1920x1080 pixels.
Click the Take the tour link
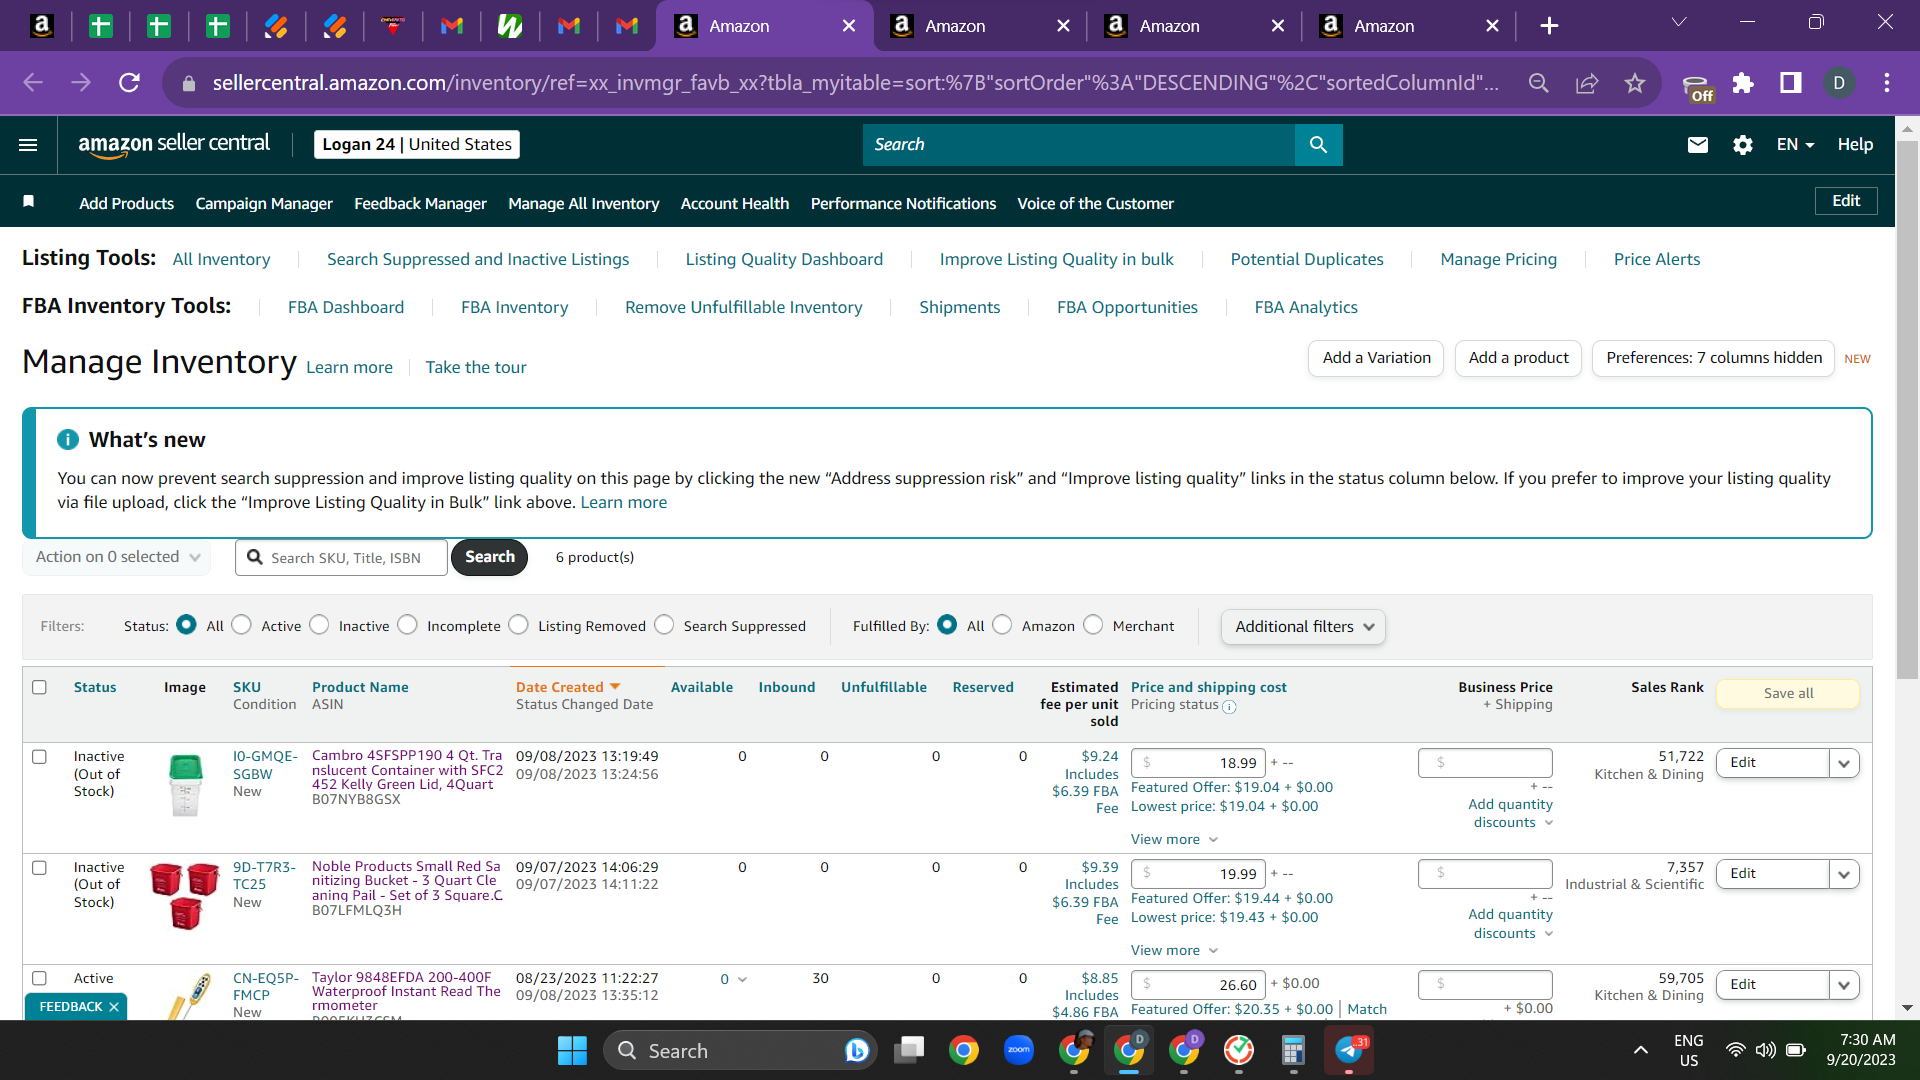point(476,367)
